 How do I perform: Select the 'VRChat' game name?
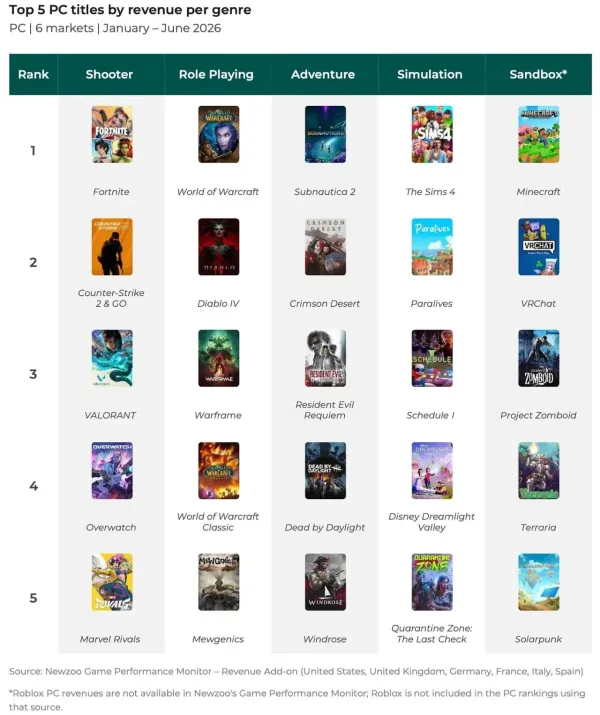(x=538, y=304)
